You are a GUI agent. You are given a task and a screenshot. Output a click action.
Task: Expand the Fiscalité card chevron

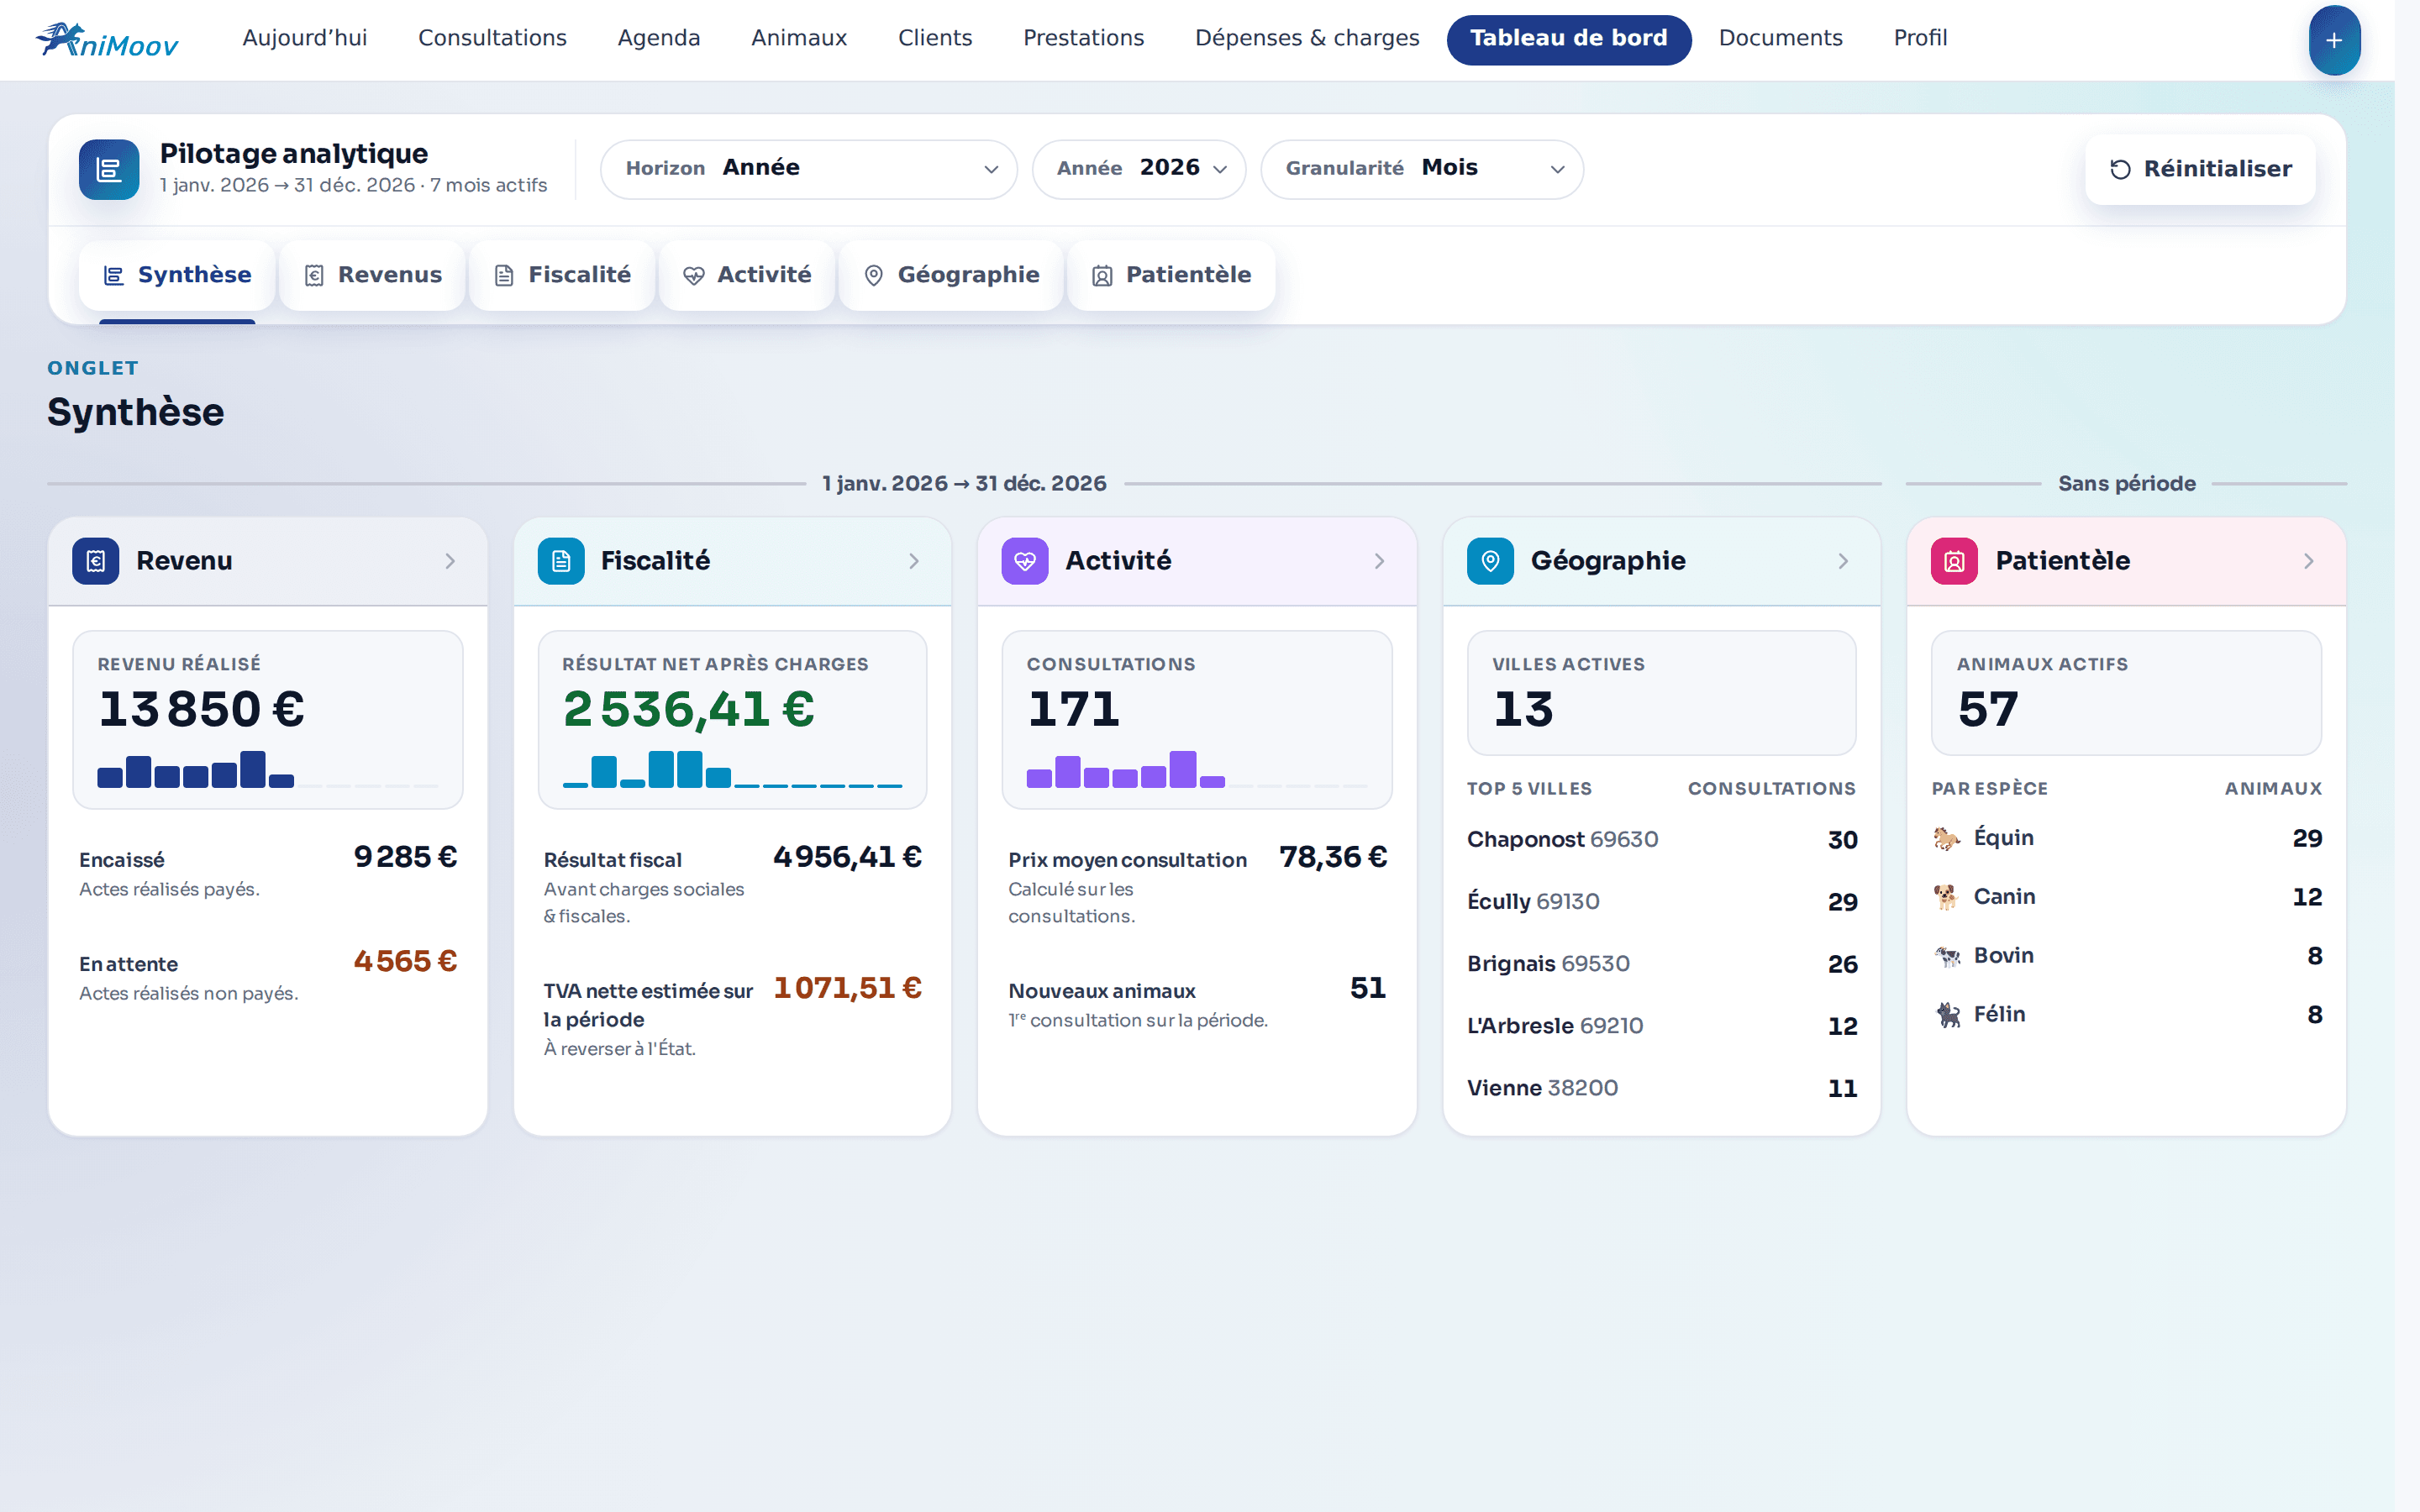pyautogui.click(x=914, y=561)
